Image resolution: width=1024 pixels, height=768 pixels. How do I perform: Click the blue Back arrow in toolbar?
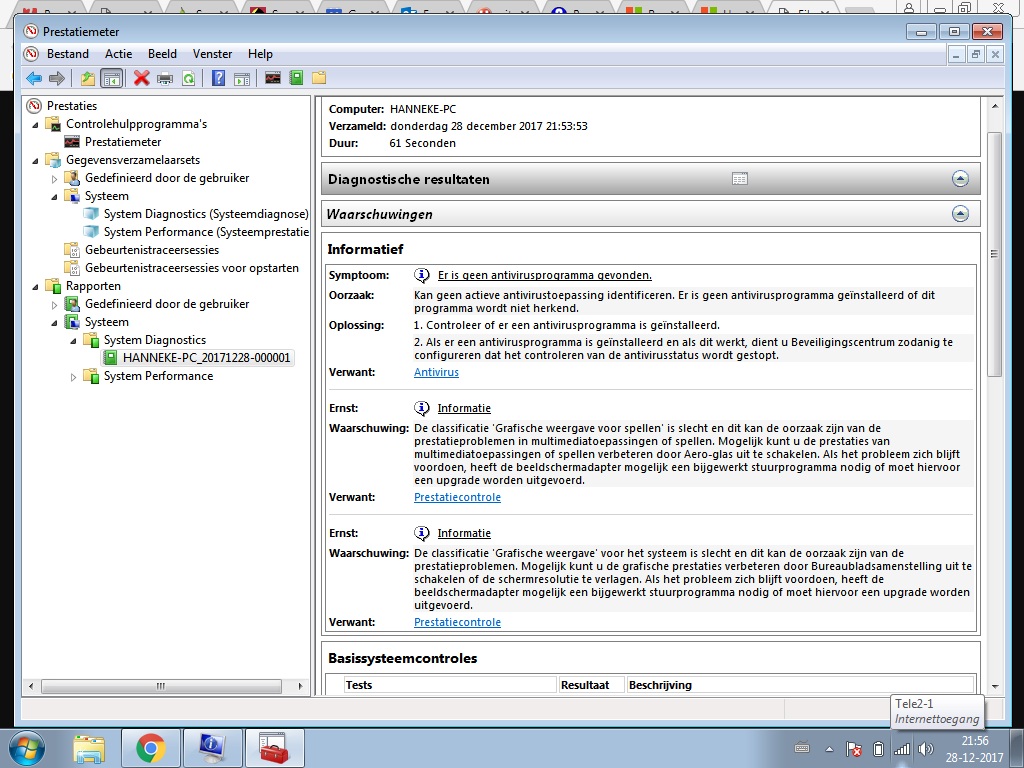tap(34, 78)
